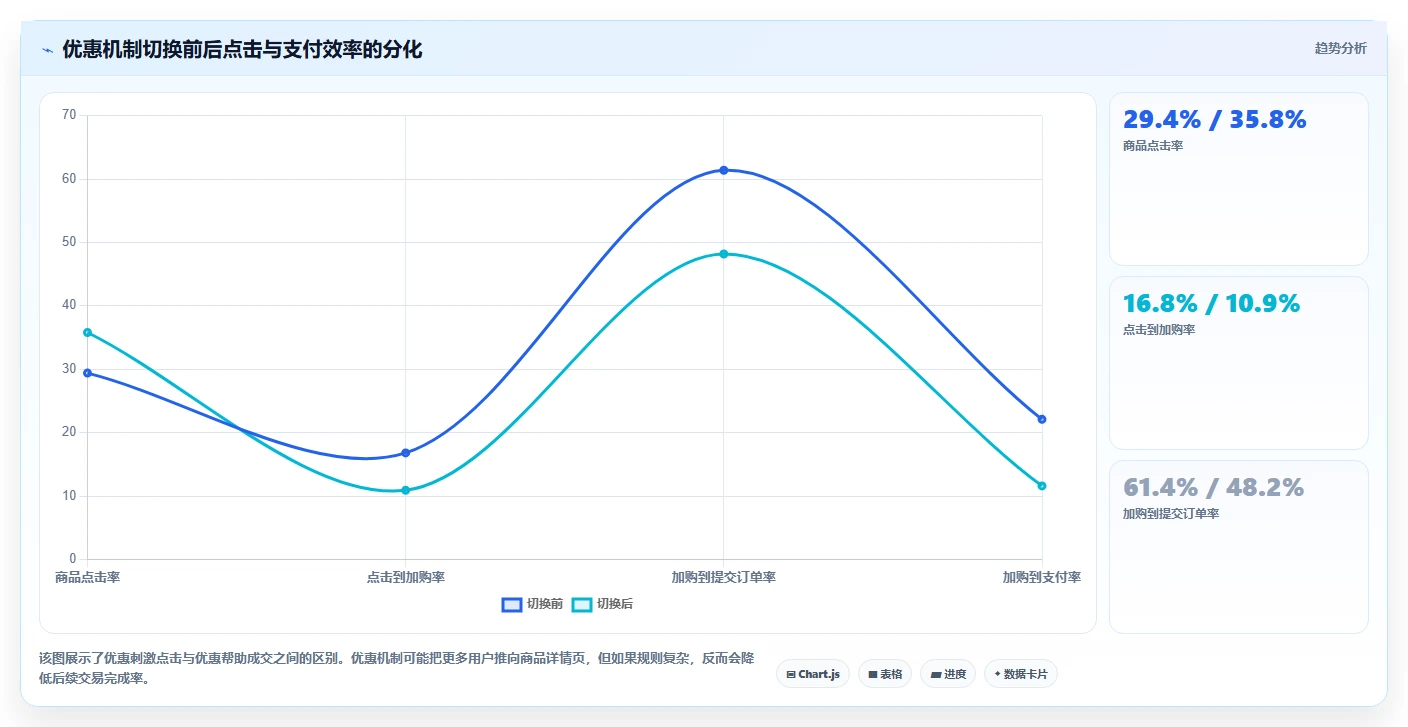Click the 进度 tag chip
The image size is (1408, 727).
(x=947, y=674)
